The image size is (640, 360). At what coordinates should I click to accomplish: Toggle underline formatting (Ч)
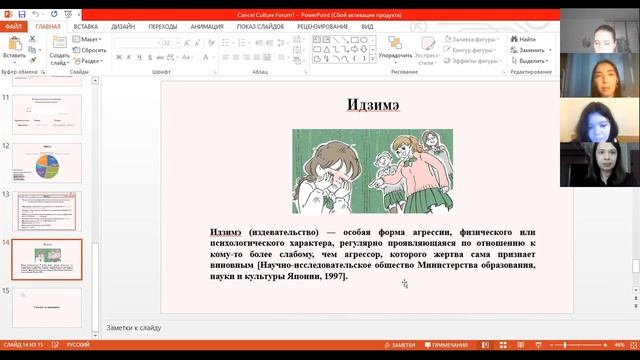(139, 58)
